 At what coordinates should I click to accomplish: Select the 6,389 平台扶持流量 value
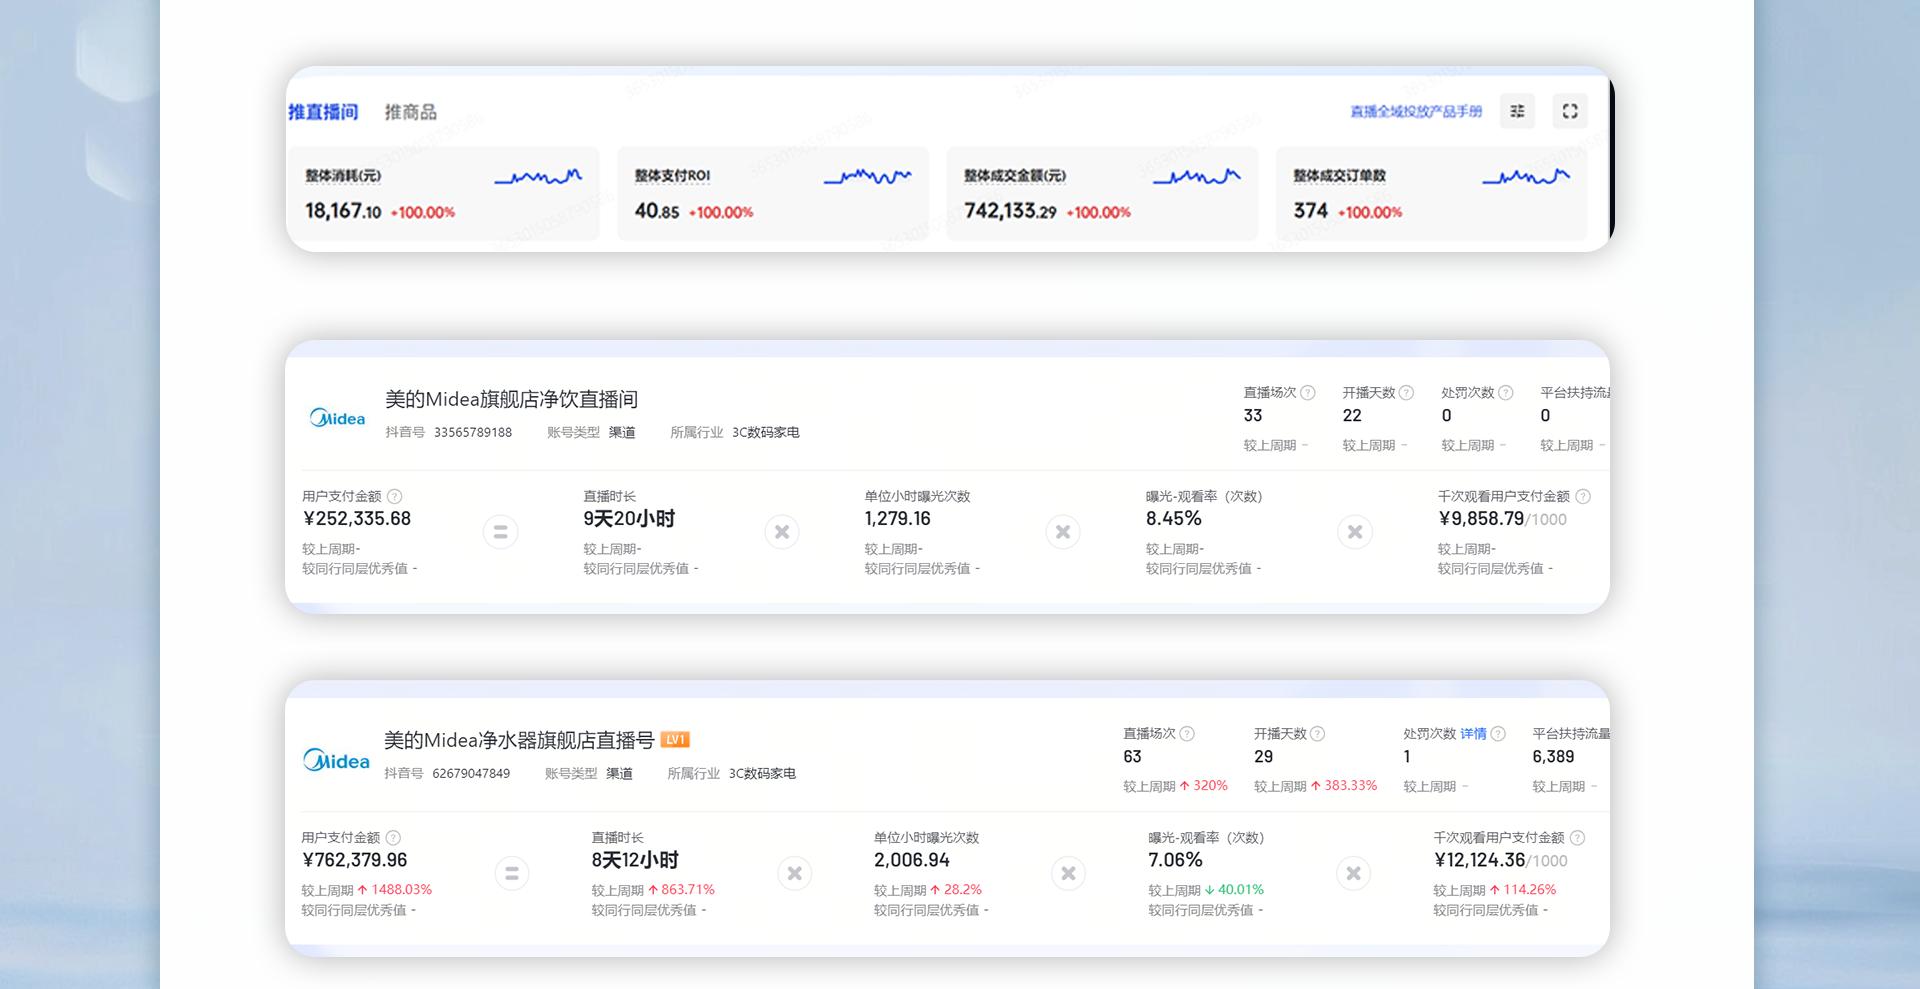(x=1553, y=757)
